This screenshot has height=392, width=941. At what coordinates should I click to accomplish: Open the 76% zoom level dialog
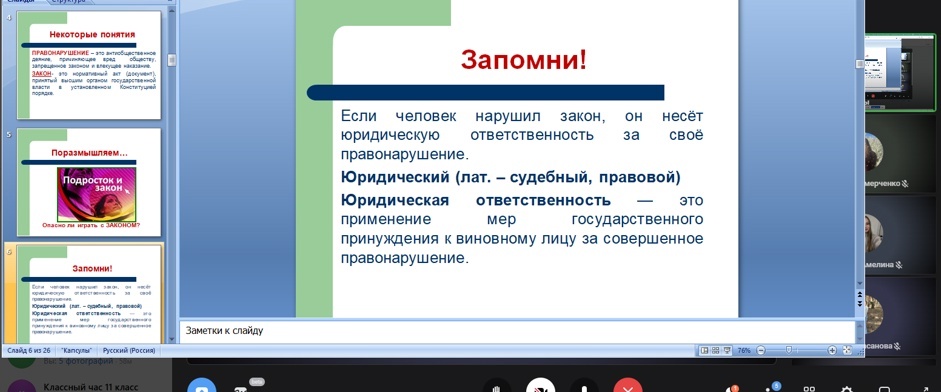point(744,350)
